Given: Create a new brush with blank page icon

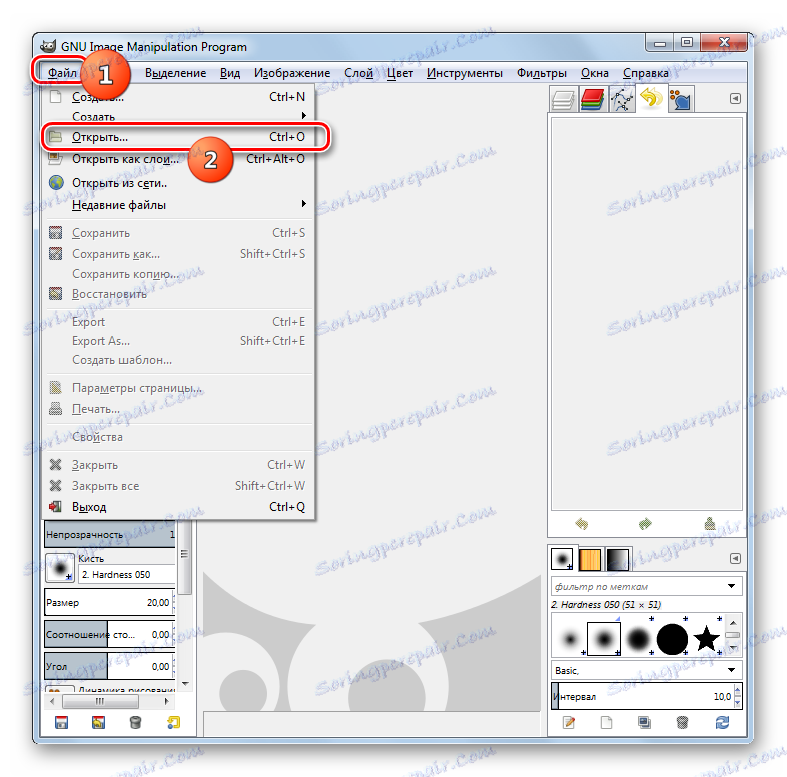Looking at the screenshot, I should point(606,722).
